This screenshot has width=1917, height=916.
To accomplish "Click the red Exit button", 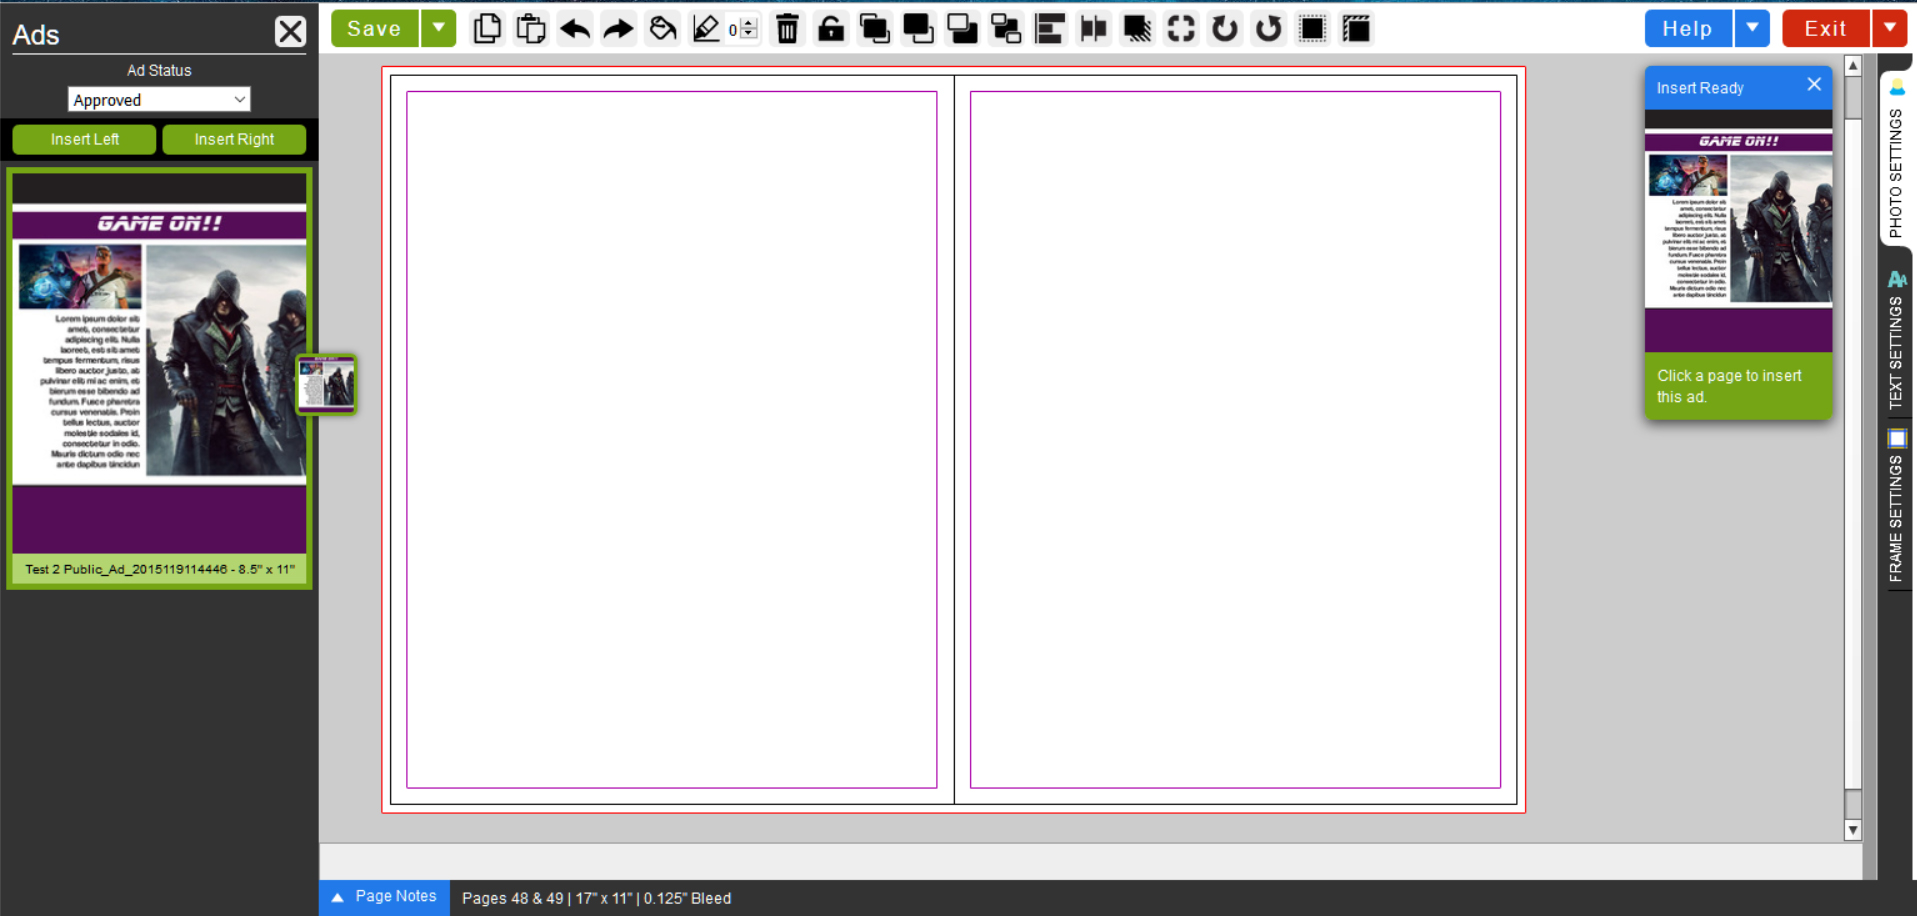I will 1826,29.
